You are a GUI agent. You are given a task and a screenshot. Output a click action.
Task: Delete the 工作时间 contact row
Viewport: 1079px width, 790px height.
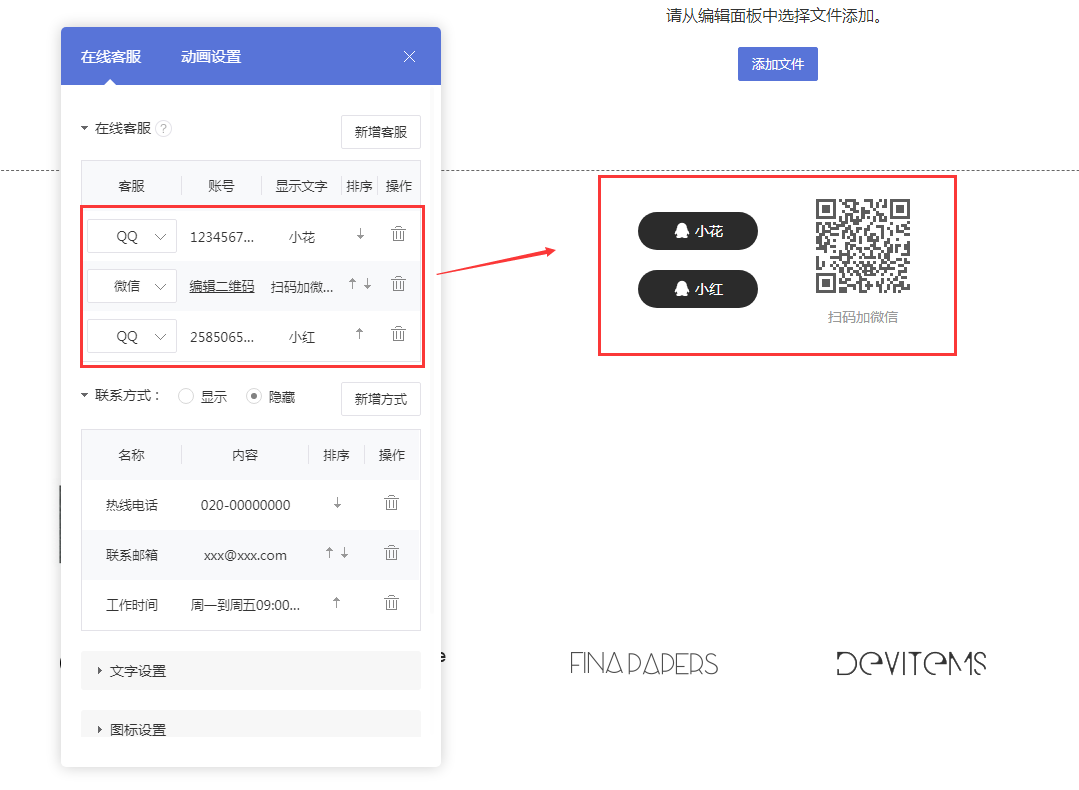point(392,603)
